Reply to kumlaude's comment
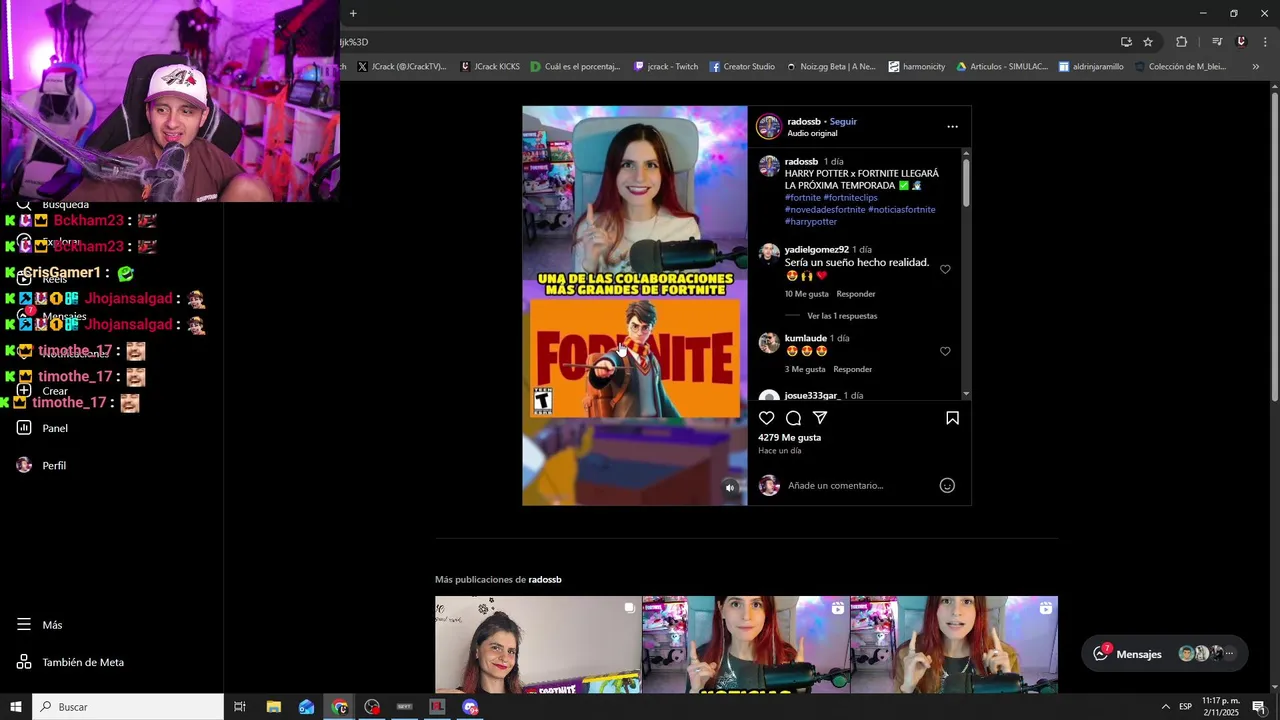This screenshot has width=1280, height=720. coord(853,369)
